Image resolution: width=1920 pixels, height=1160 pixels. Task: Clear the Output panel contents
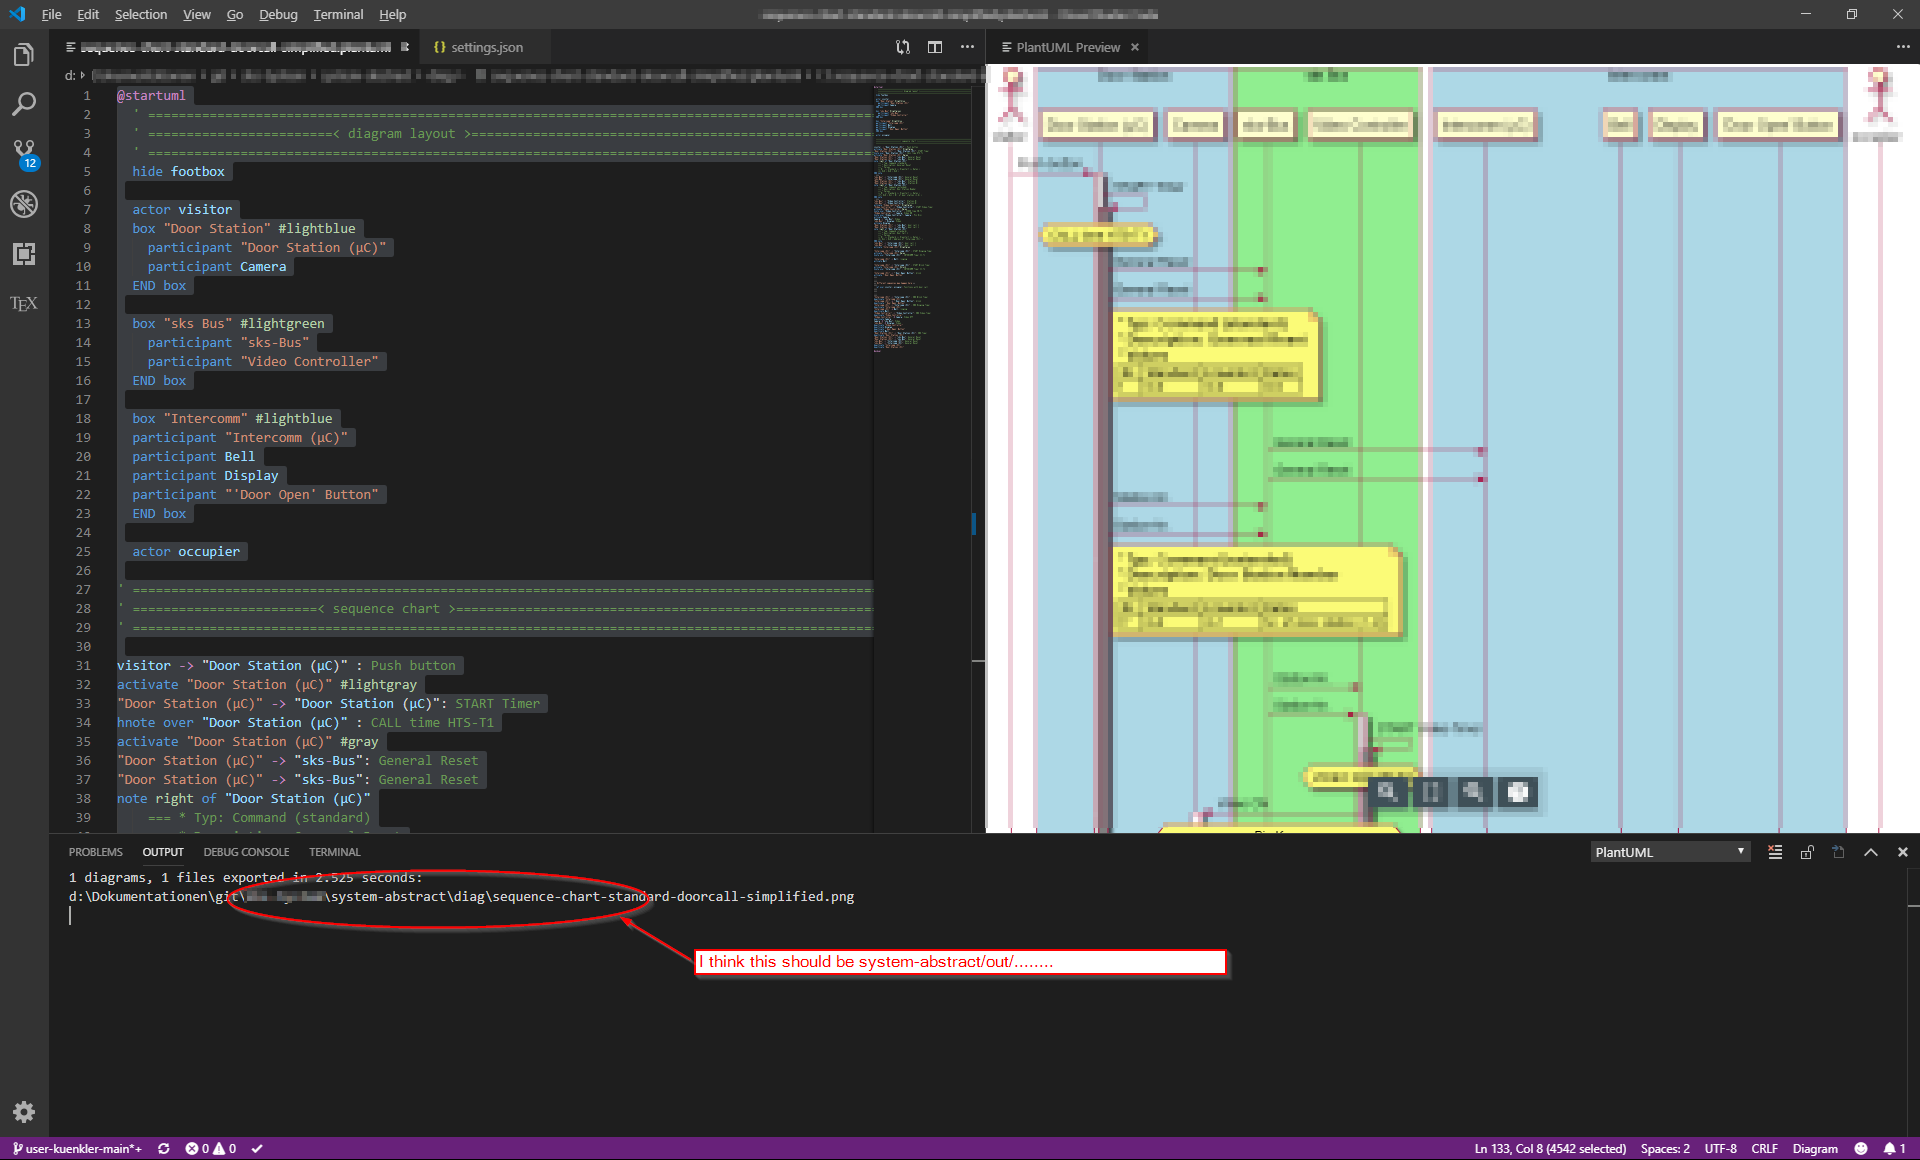pos(1775,852)
